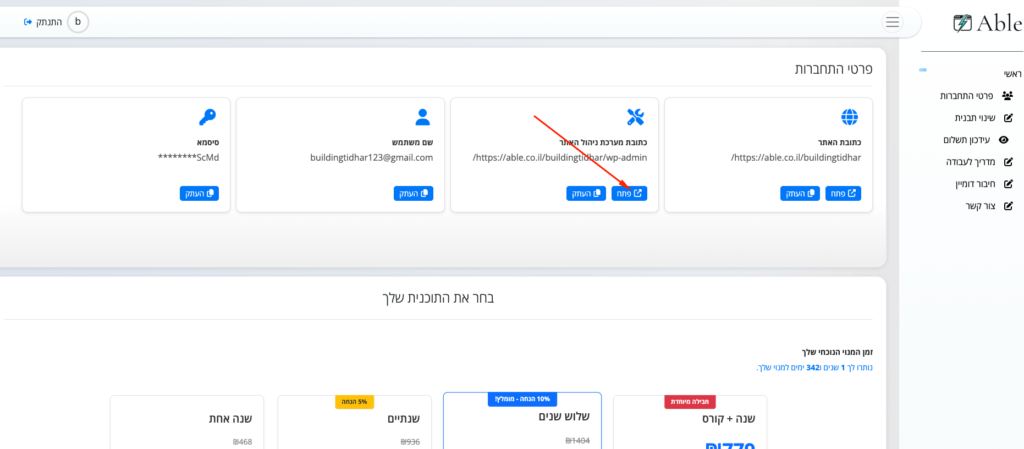
Task: Log out using התנתק link
Action: point(42,22)
